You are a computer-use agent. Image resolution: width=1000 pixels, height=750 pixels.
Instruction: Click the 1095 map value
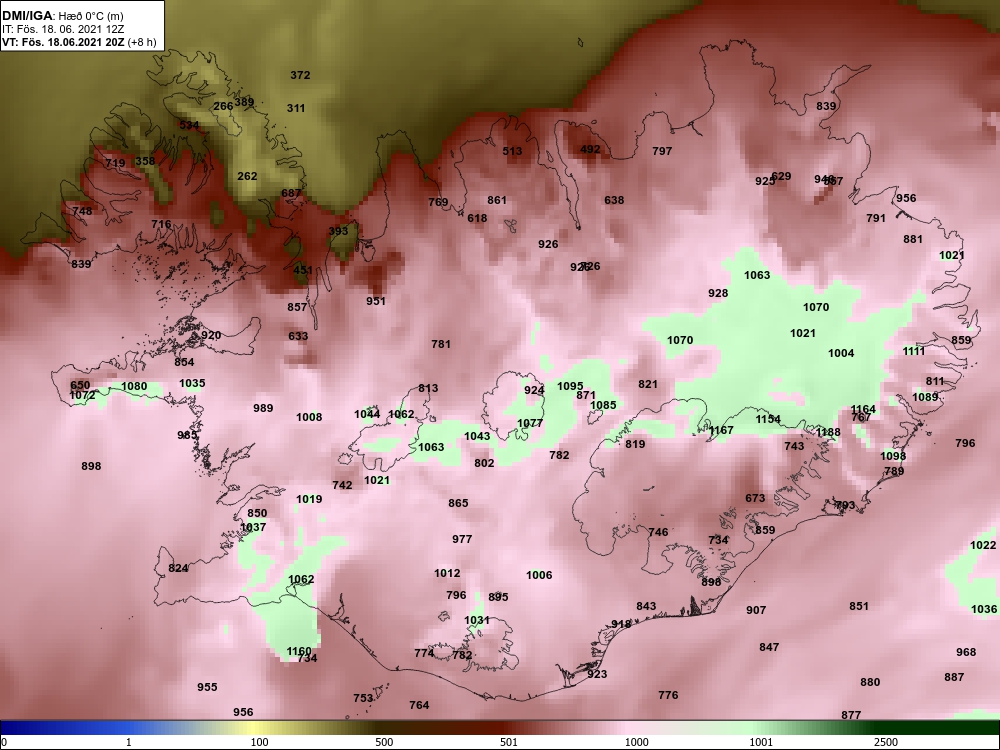pyautogui.click(x=570, y=386)
